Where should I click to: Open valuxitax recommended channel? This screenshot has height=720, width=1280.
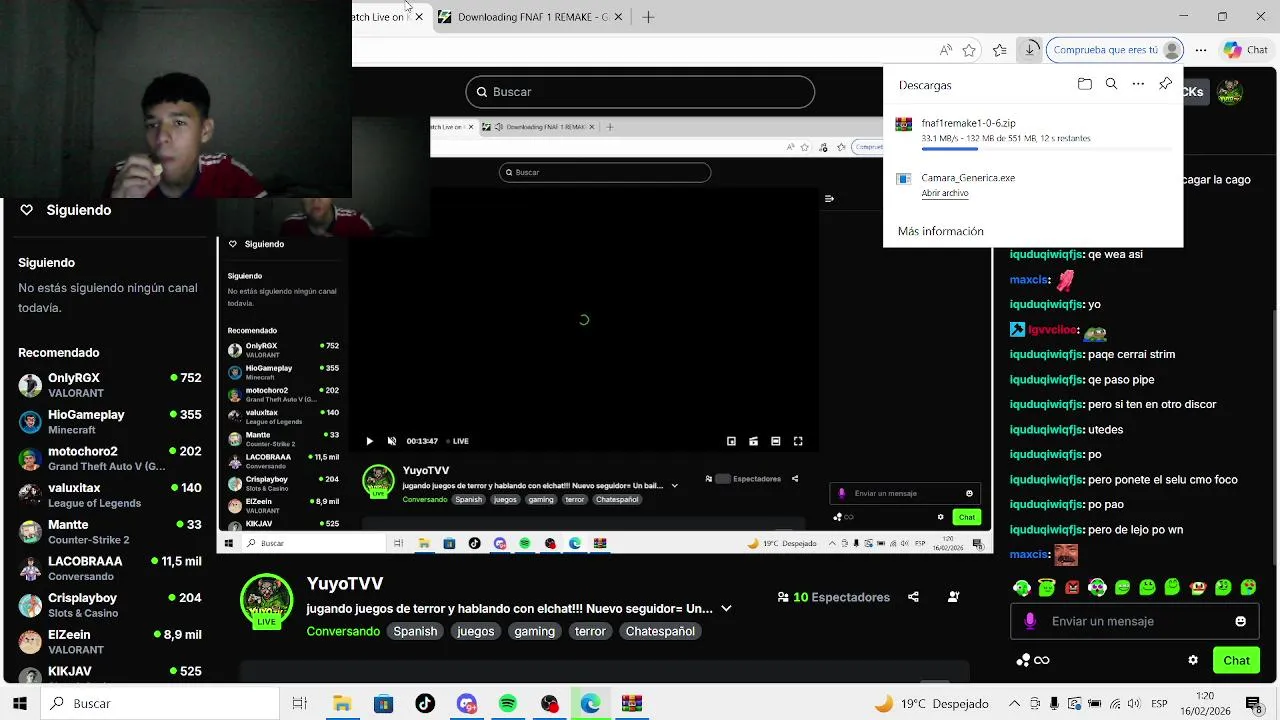[x=110, y=495]
